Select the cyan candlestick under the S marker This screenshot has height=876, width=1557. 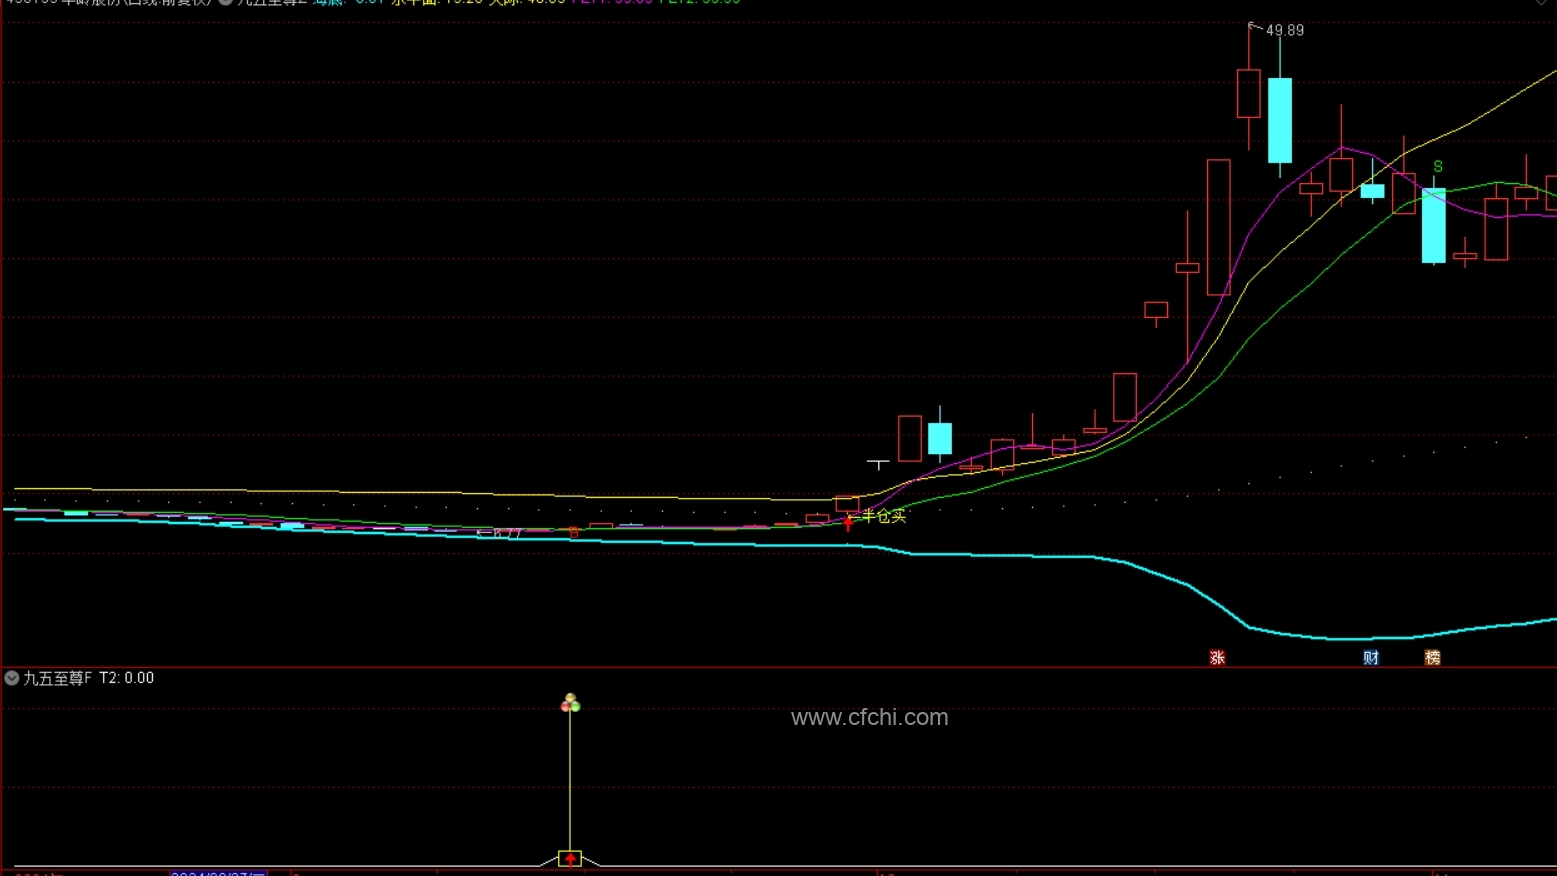[x=1434, y=226]
